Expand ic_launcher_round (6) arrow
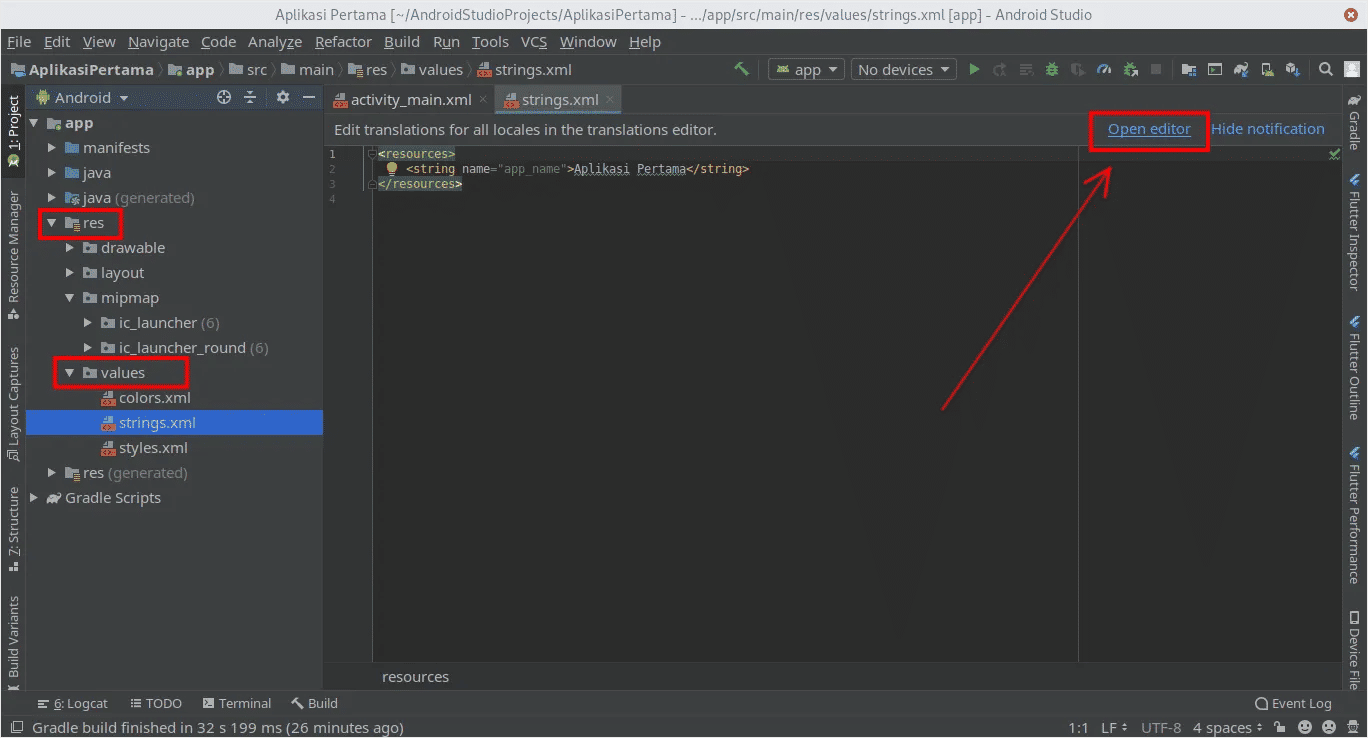 click(88, 348)
